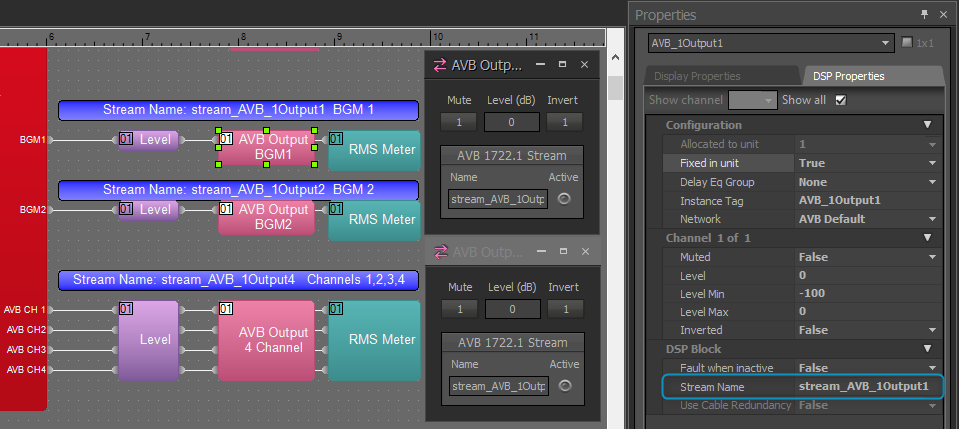Click the Level (dB) field in the top dialog
Viewport: 959px width, 429px height.
(x=511, y=122)
